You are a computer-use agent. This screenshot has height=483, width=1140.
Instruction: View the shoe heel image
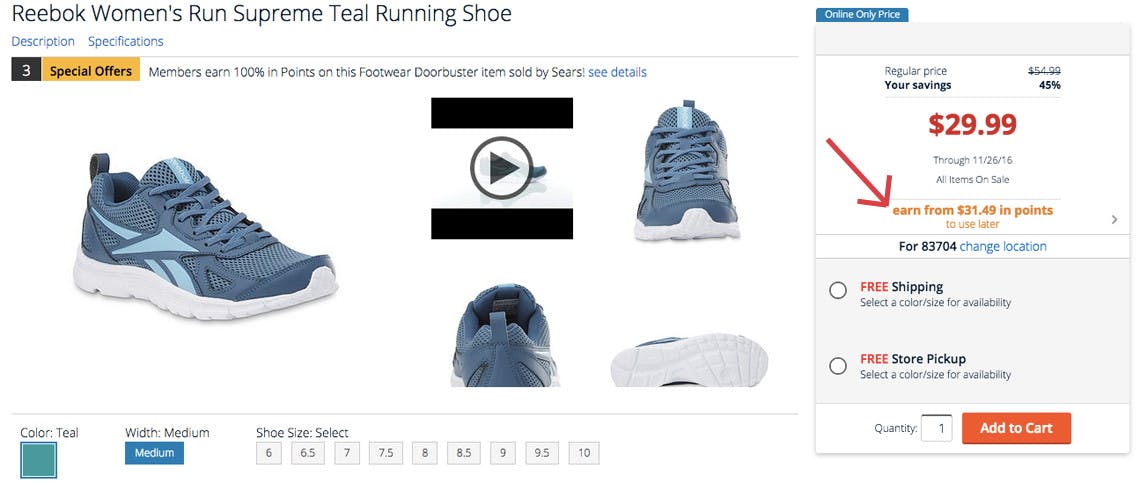[x=506, y=335]
